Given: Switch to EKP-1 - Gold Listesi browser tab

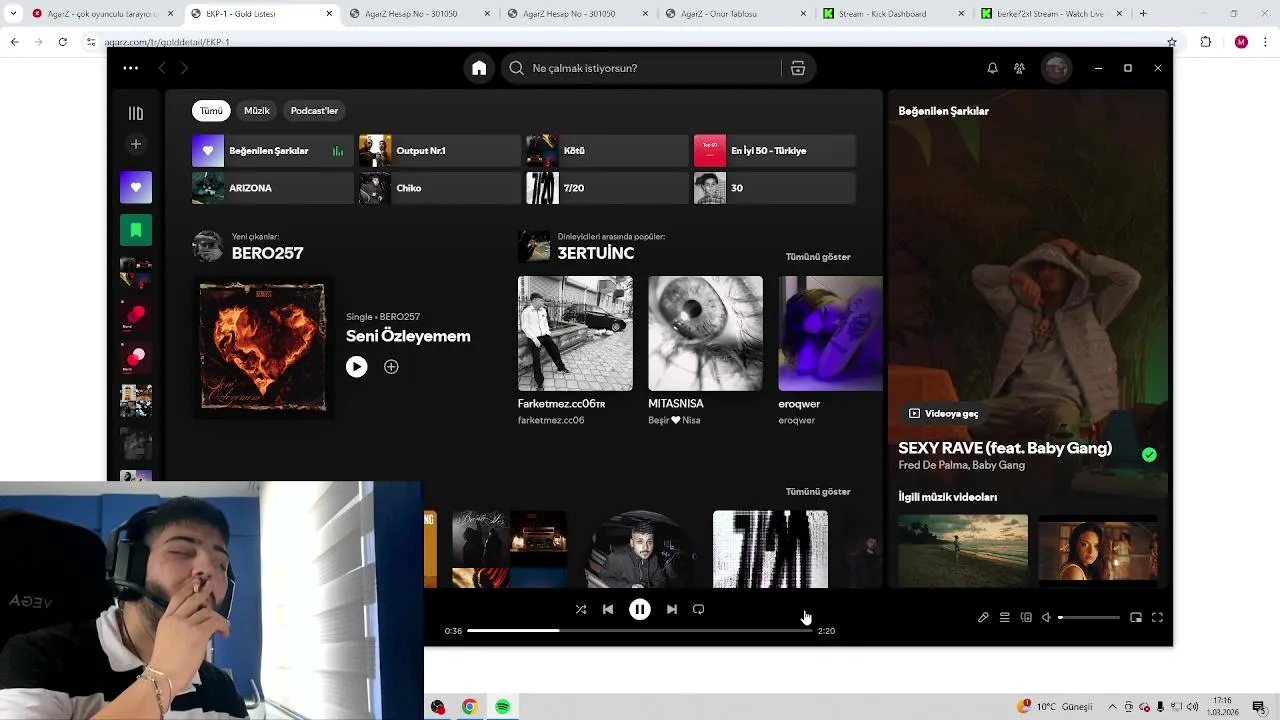Looking at the screenshot, I should tap(262, 14).
